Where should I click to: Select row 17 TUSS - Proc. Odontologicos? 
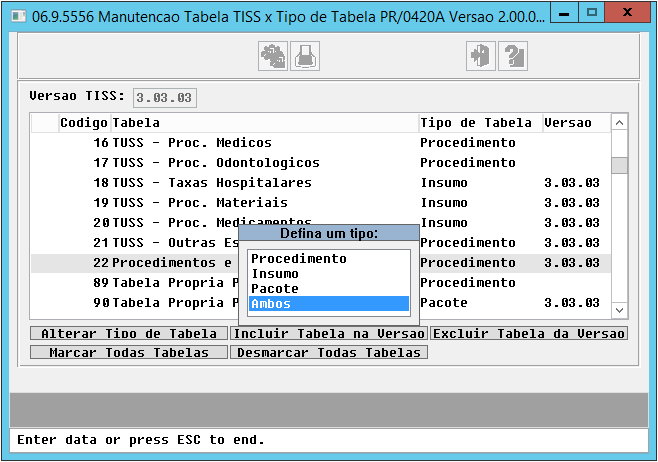coord(321,163)
